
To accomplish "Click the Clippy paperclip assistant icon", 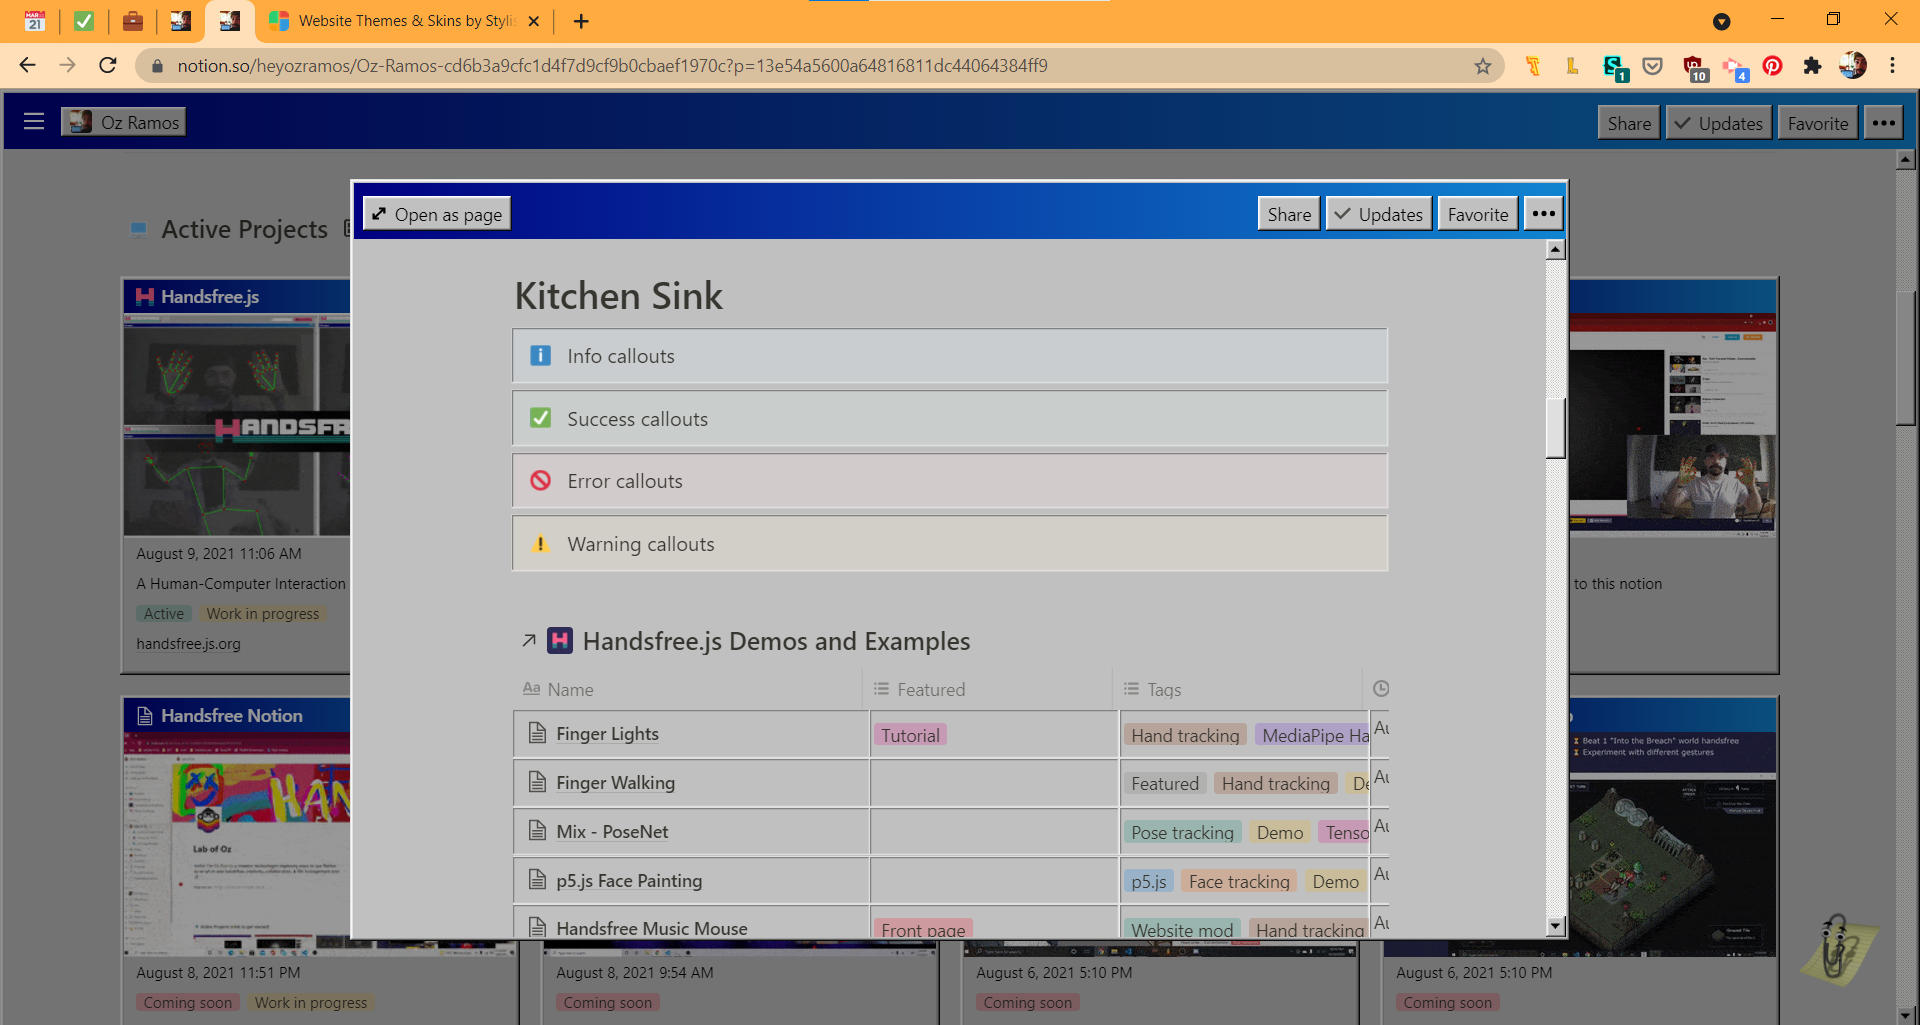I will click(1836, 946).
